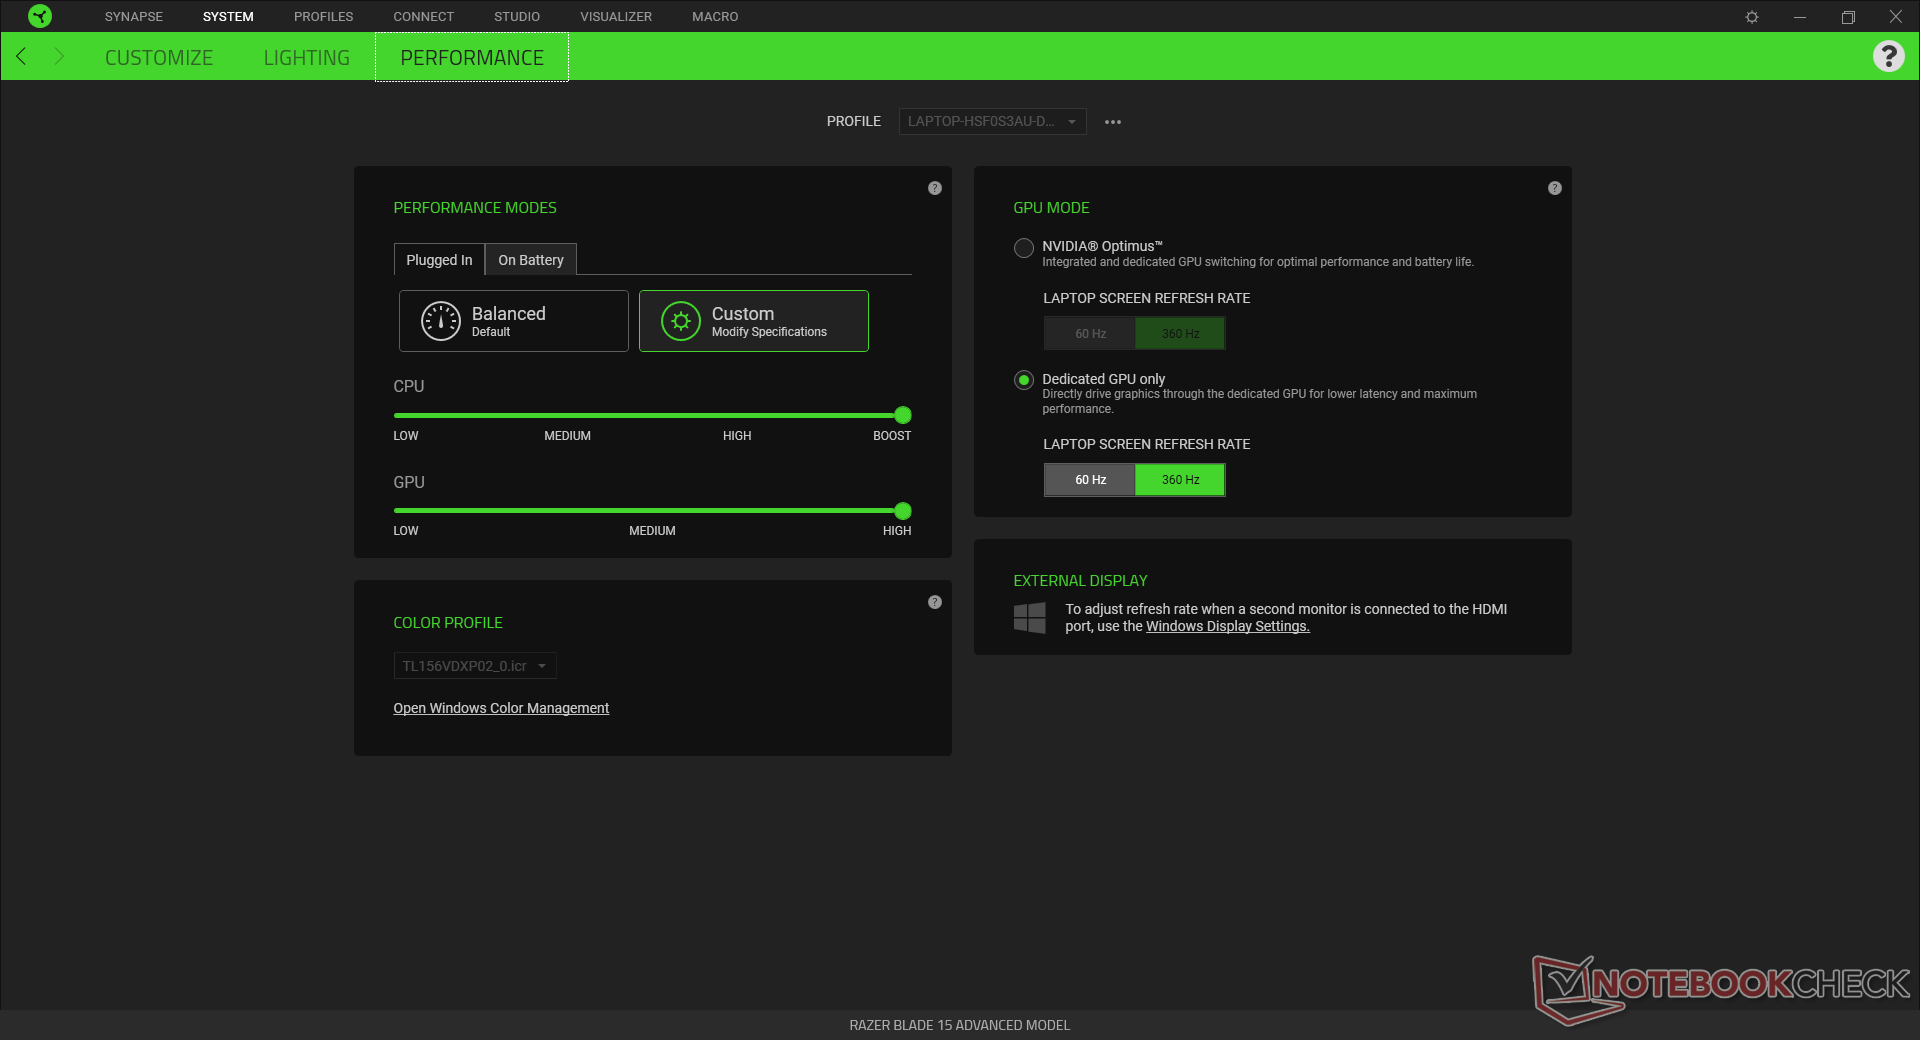Click the GPU slider handle at HIGH

coord(903,511)
